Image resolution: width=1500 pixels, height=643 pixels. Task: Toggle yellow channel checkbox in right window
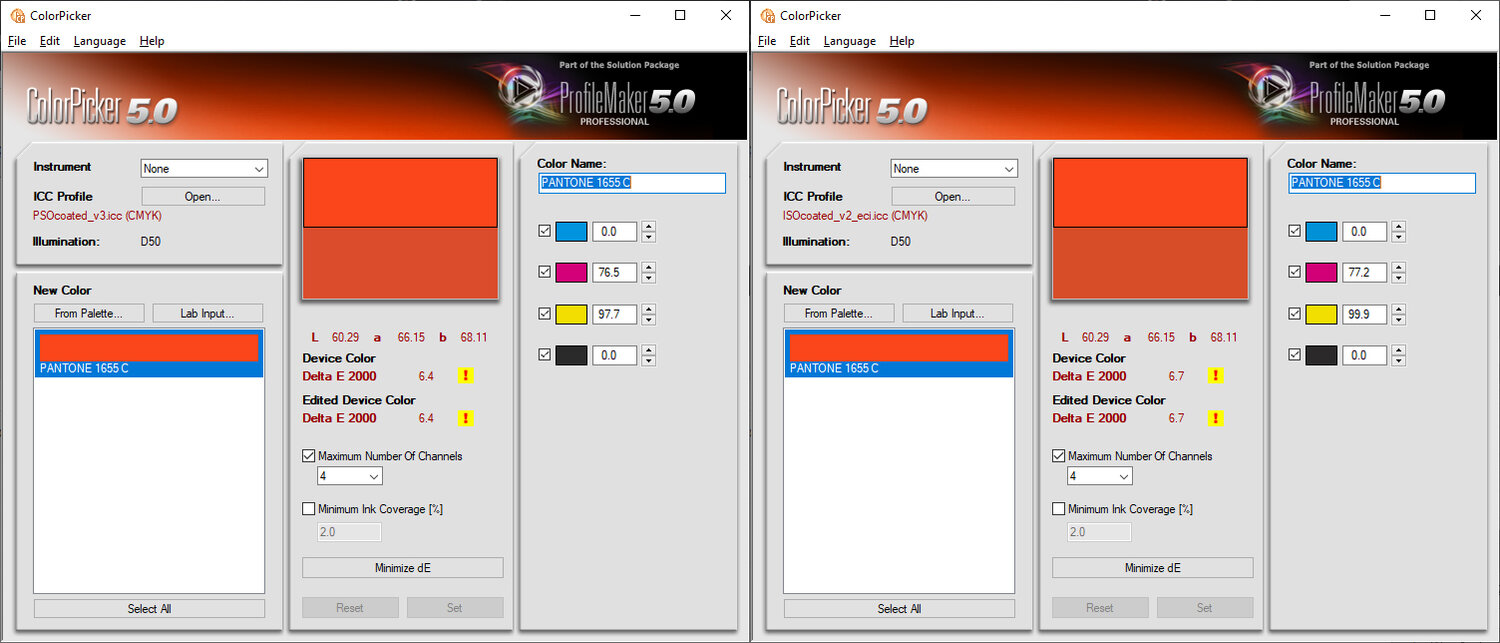click(x=1294, y=314)
